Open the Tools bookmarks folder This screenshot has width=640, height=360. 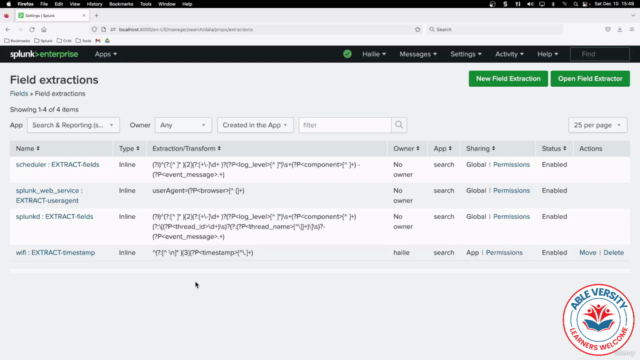(x=84, y=41)
